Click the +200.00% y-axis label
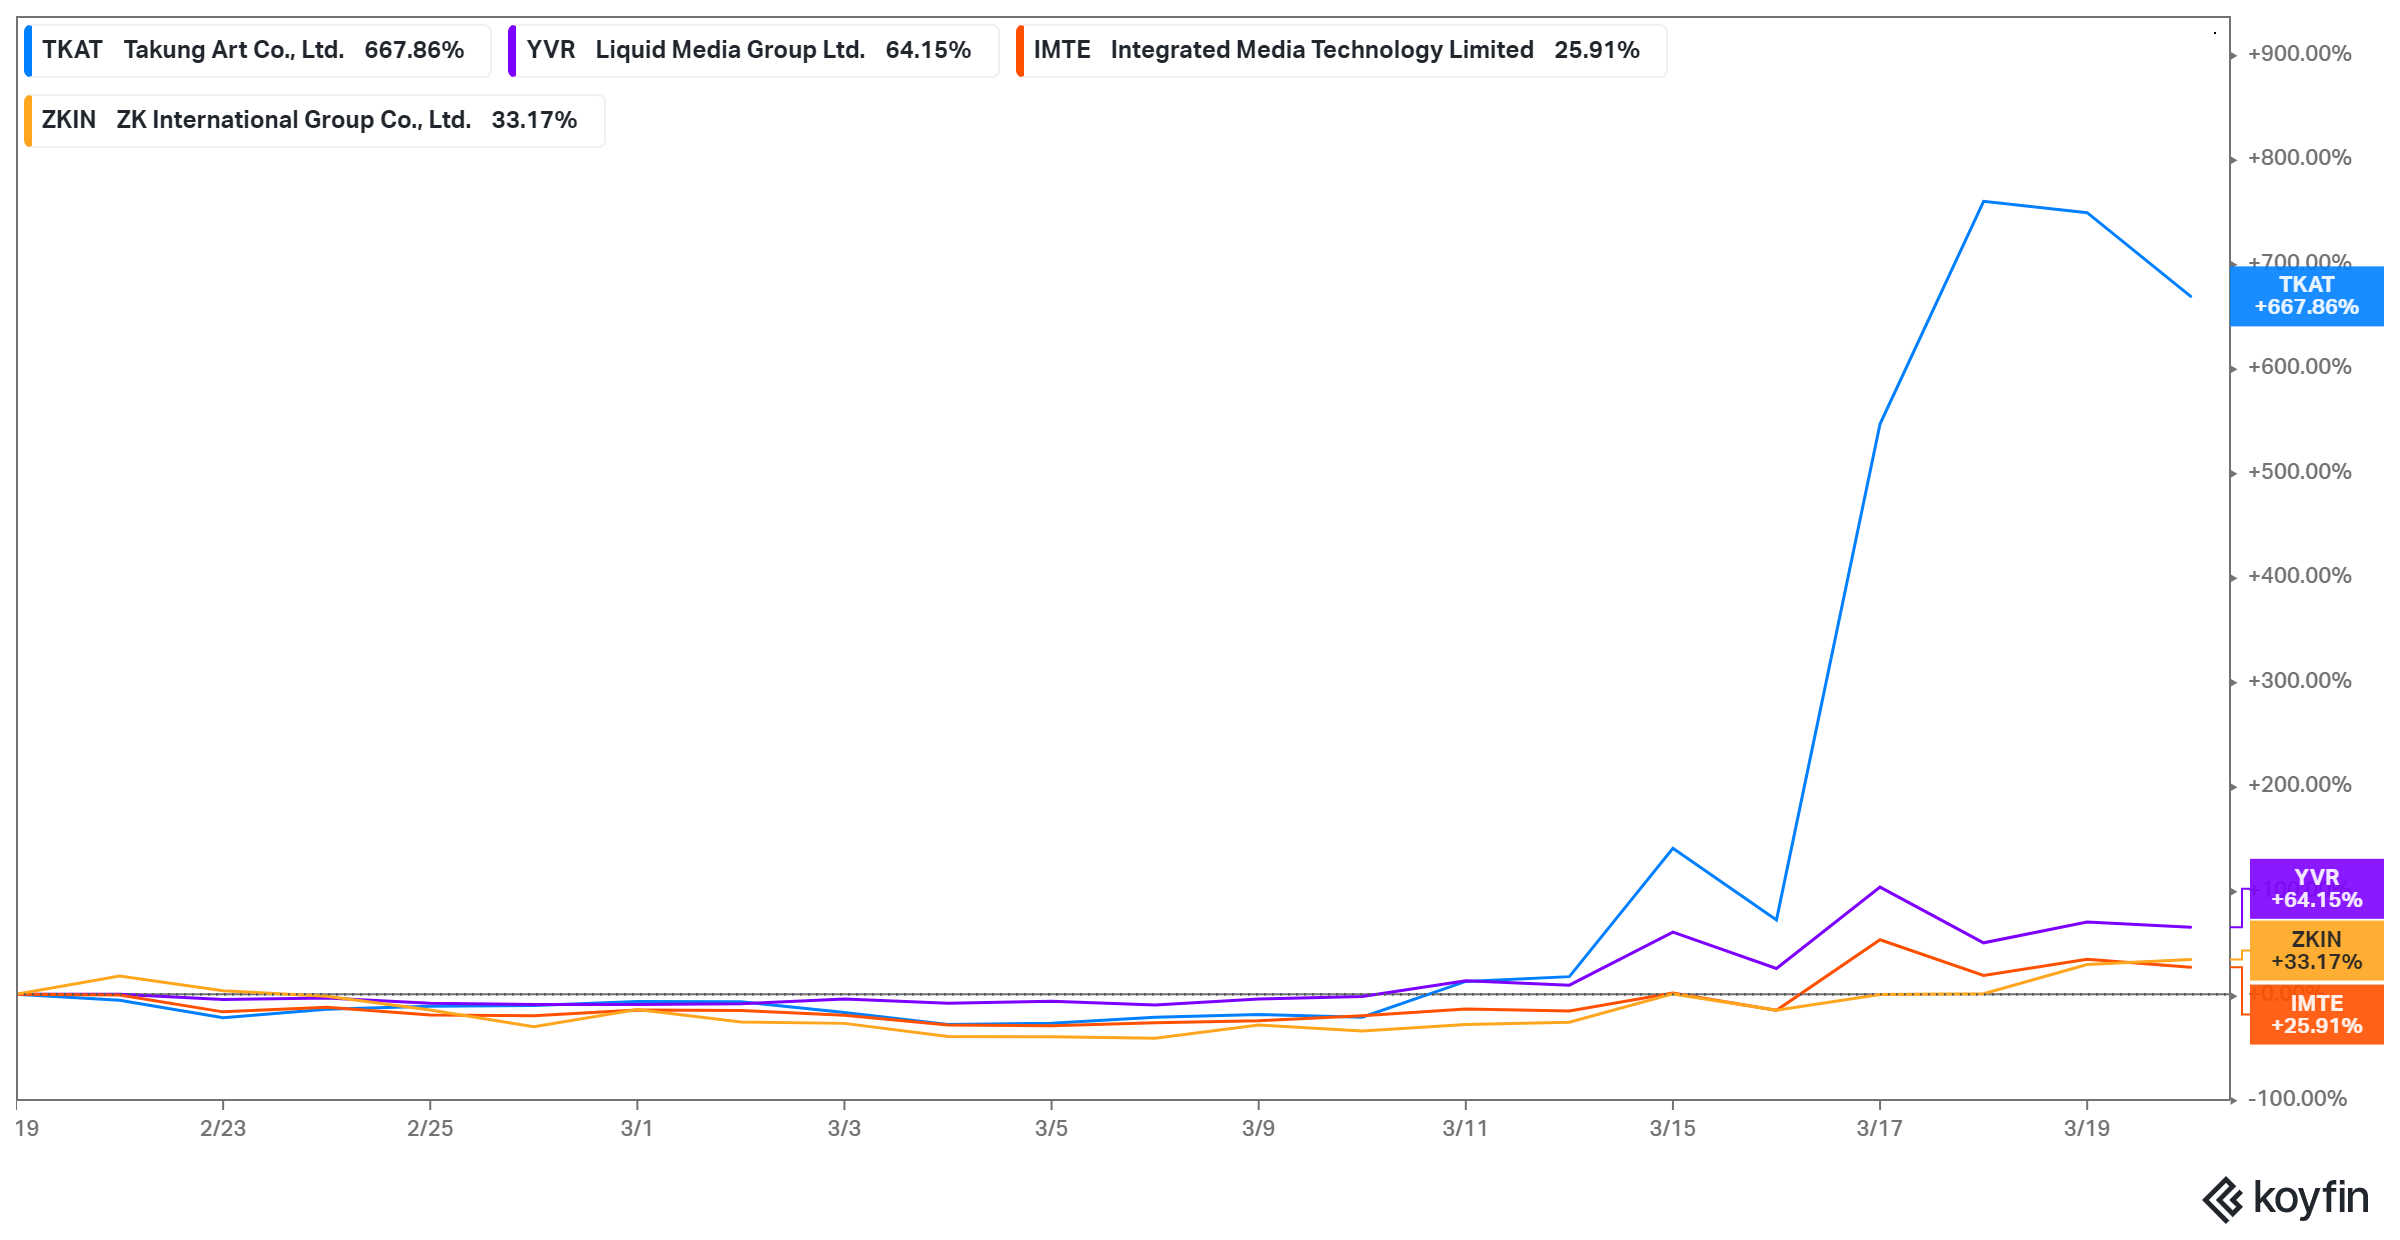Image resolution: width=2400 pixels, height=1240 pixels. [x=2299, y=785]
